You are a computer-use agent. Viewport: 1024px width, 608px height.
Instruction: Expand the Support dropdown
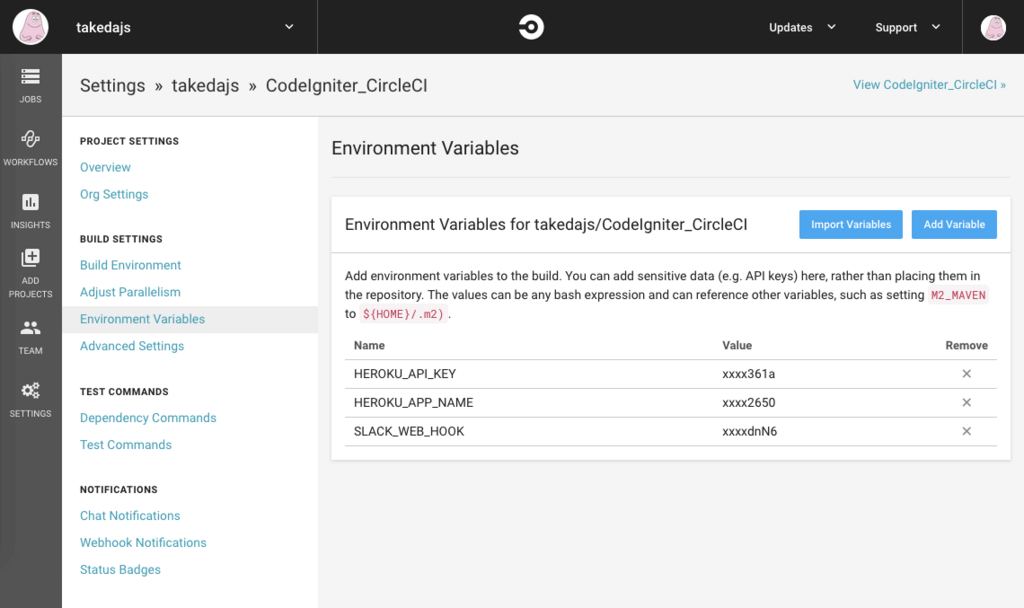point(908,27)
